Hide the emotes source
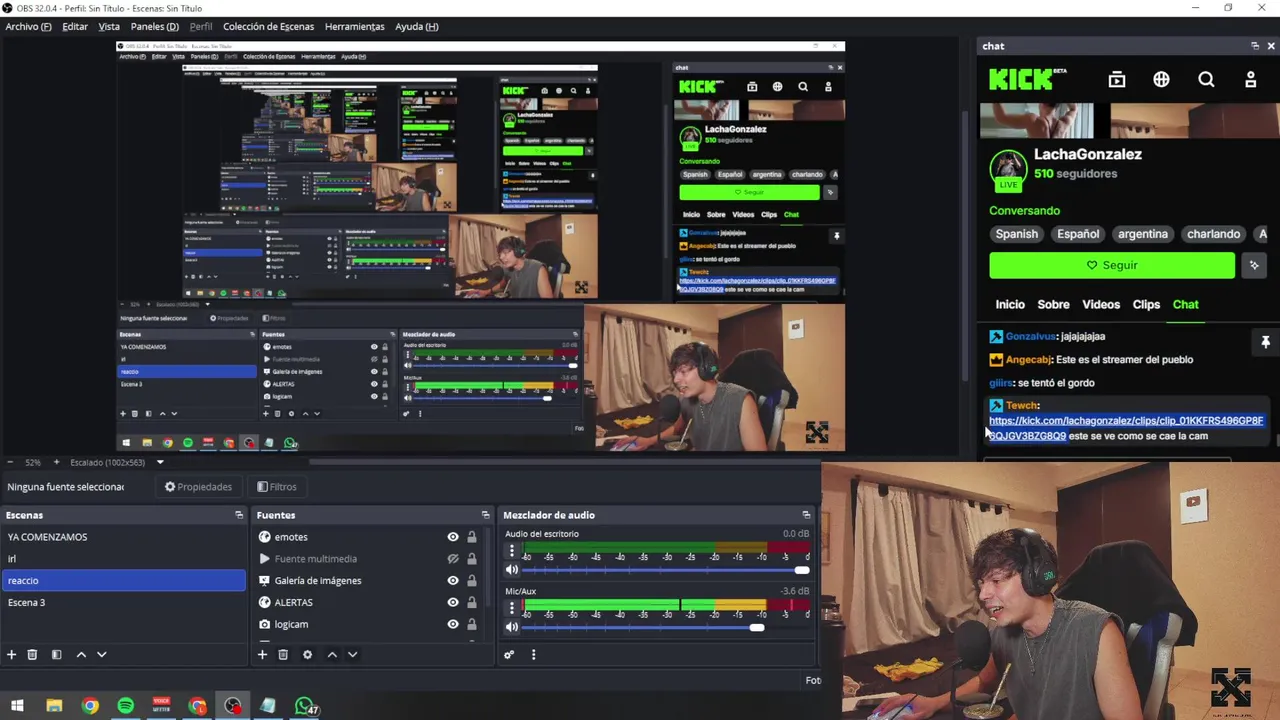 [453, 537]
